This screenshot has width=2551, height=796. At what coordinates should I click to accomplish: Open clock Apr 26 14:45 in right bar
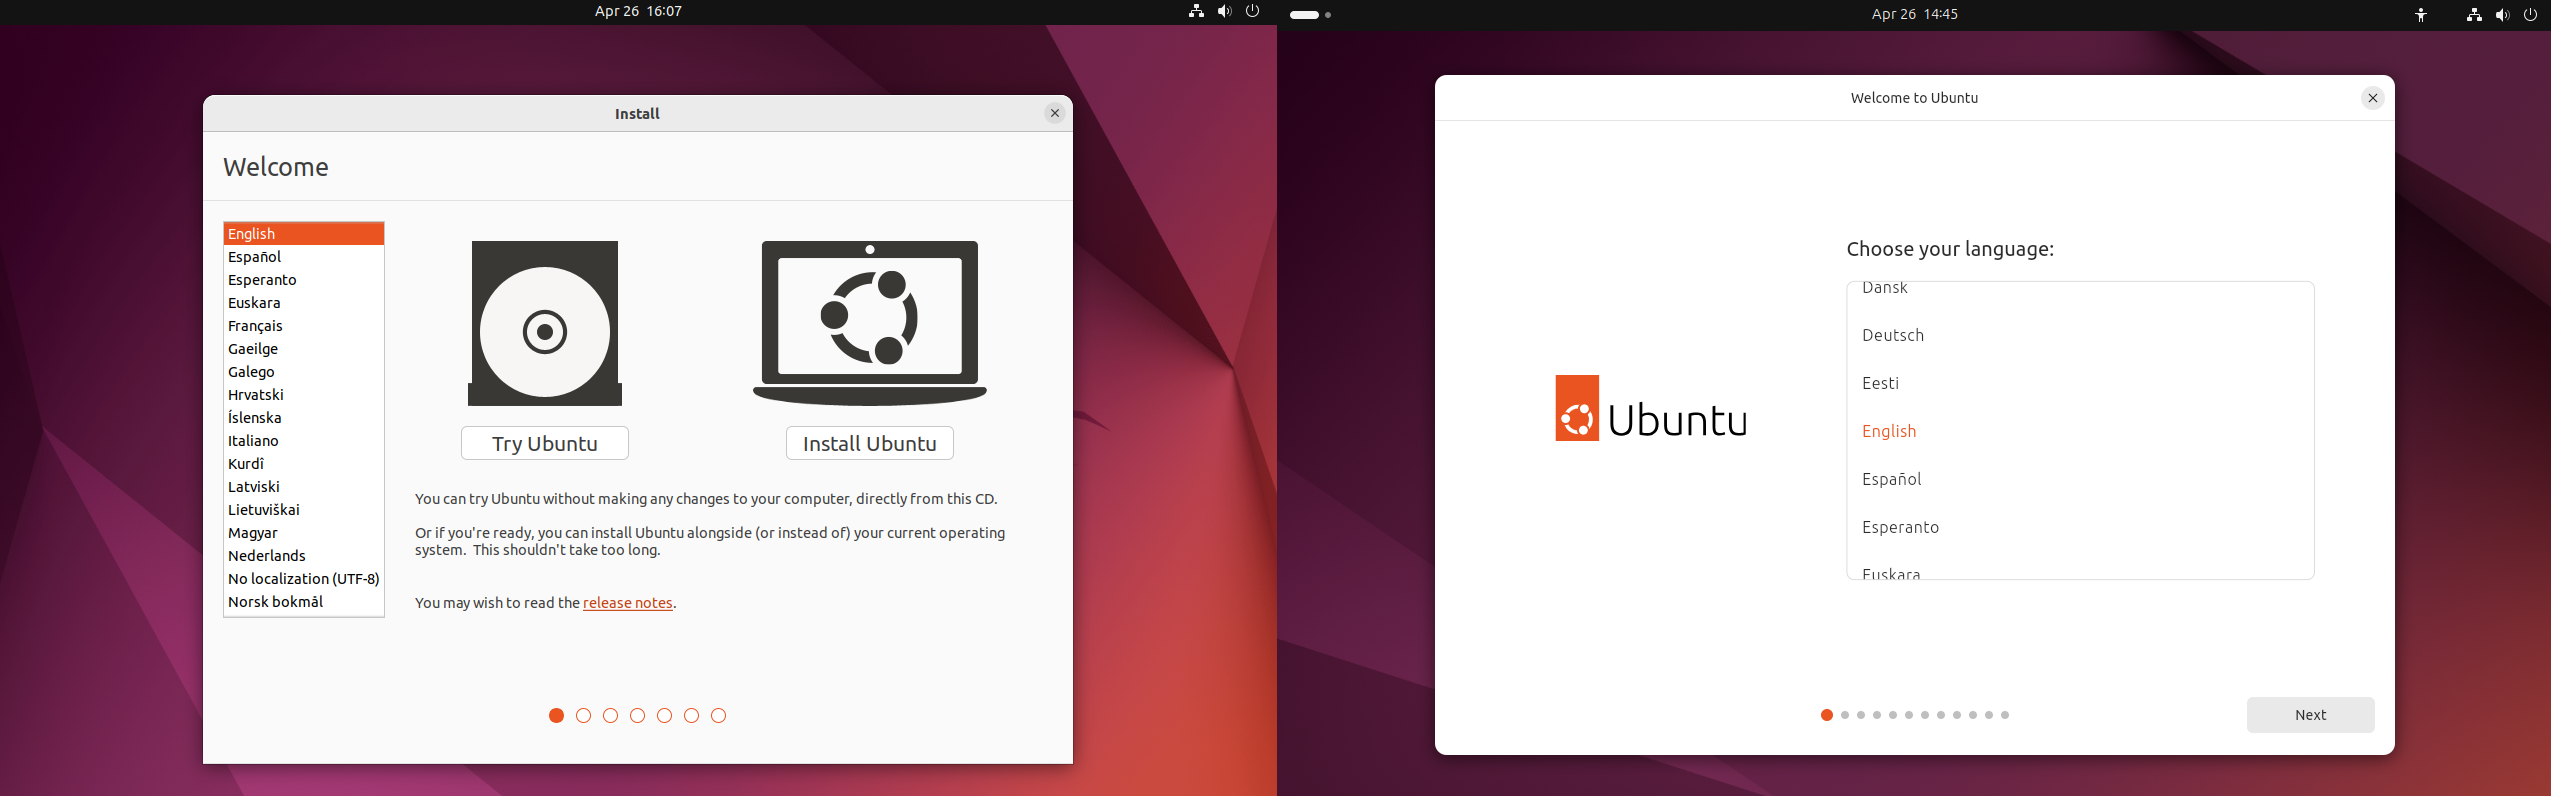click(x=1914, y=14)
